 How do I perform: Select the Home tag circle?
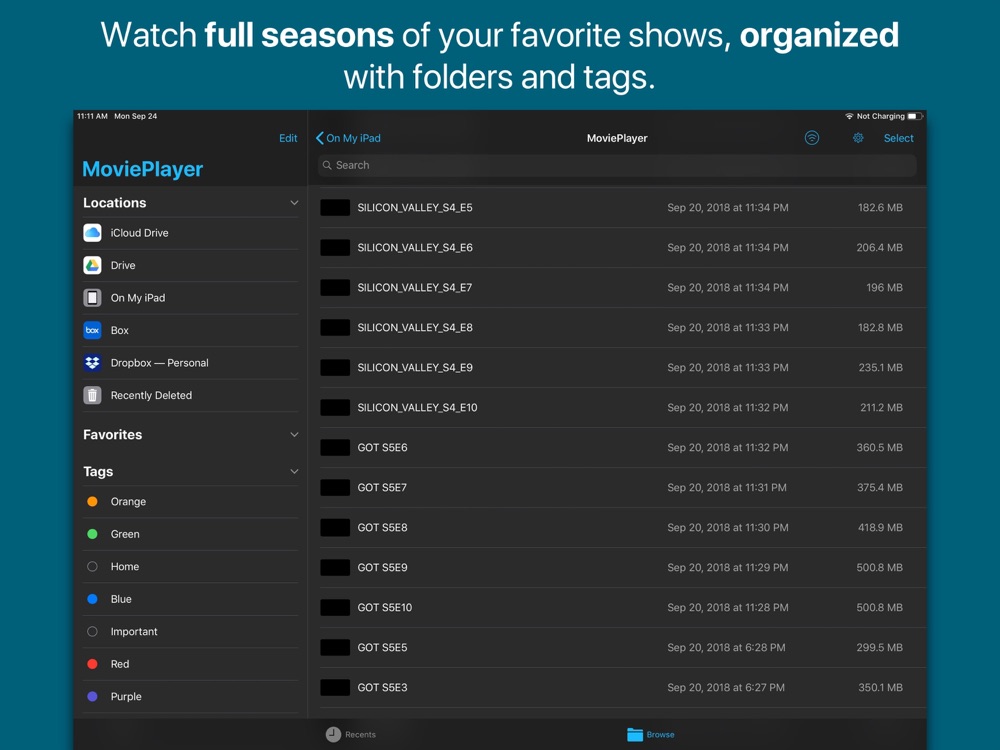pos(92,567)
